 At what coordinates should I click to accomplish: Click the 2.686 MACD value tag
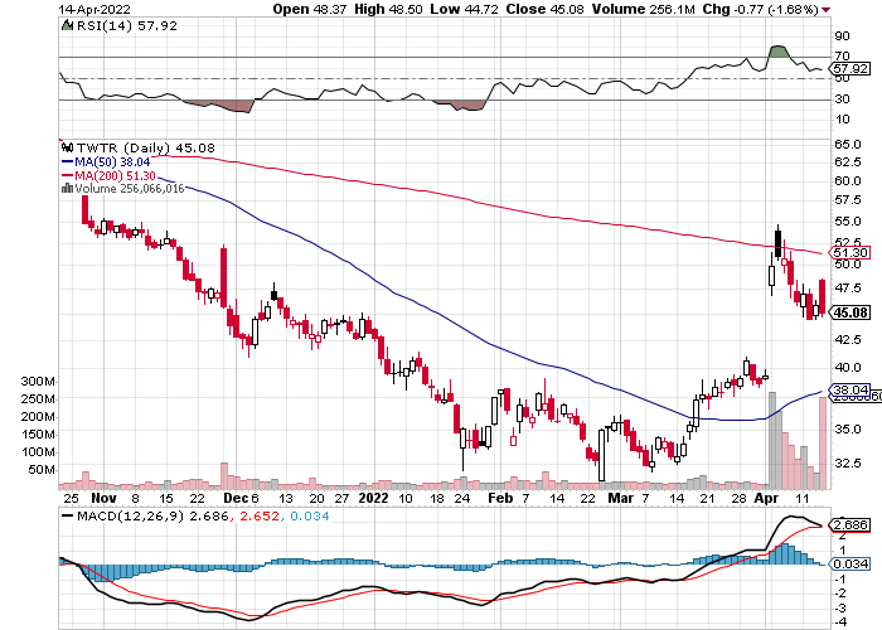(x=850, y=524)
